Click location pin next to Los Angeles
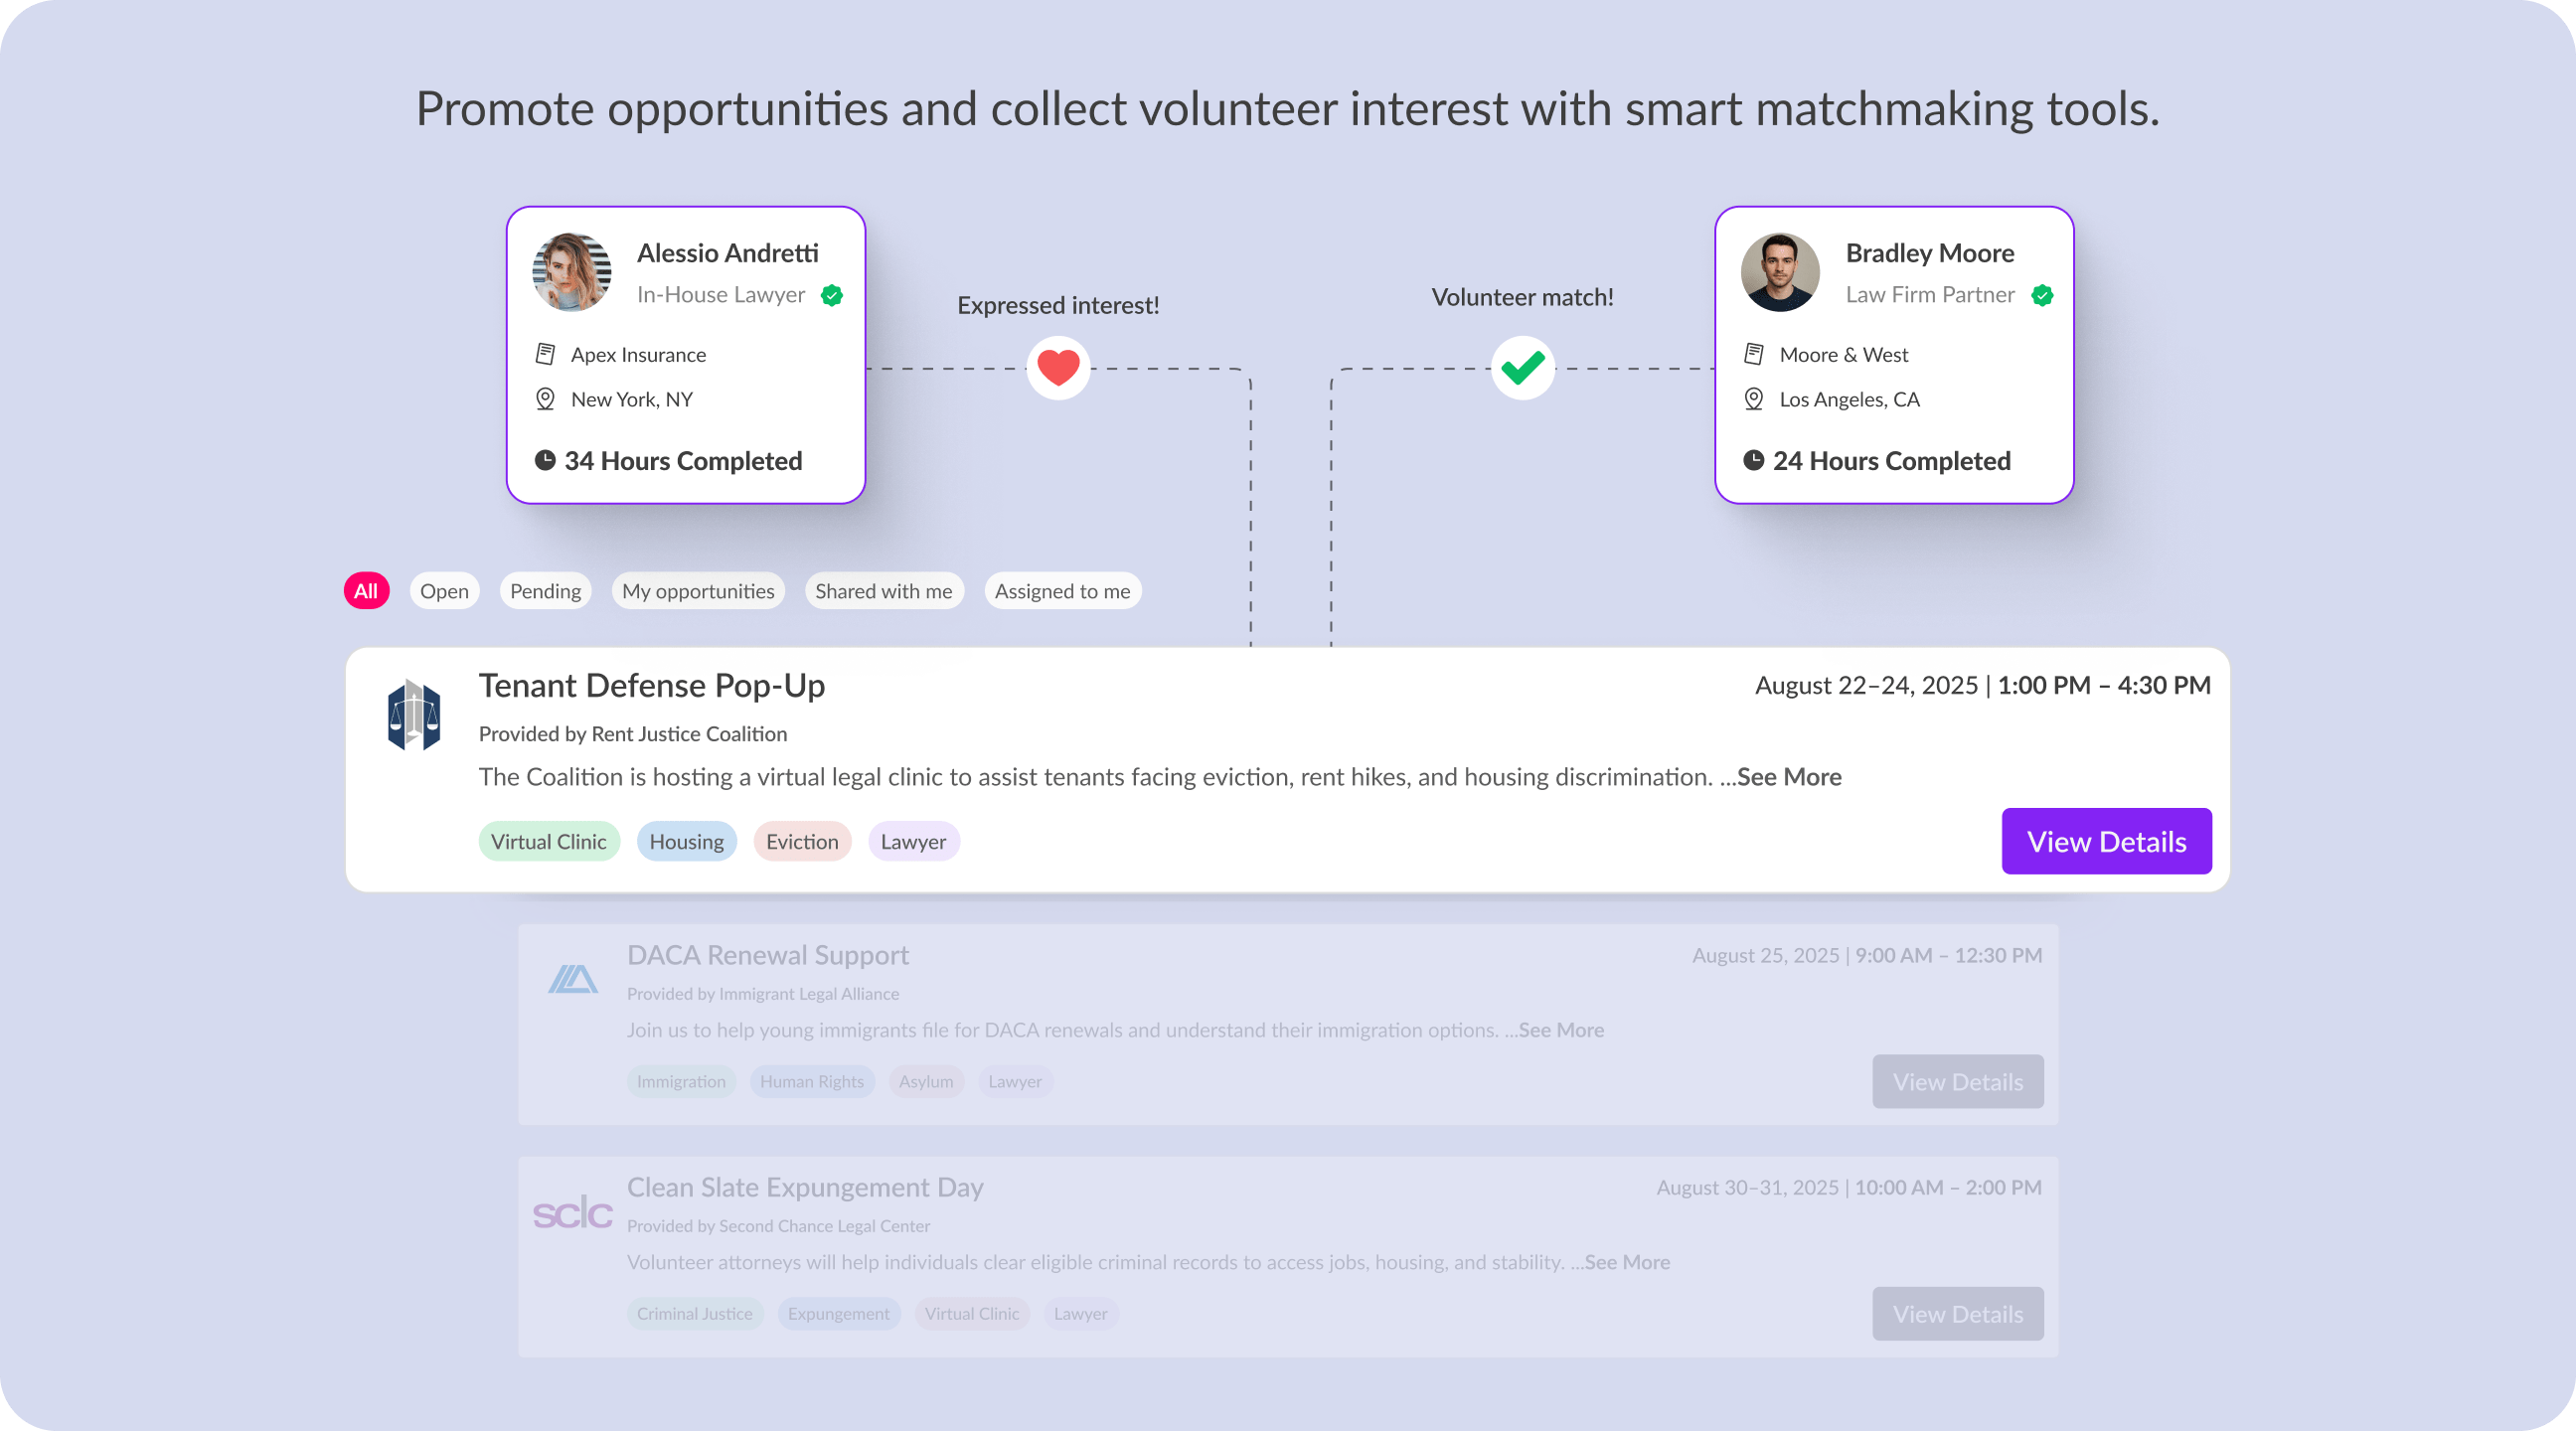Screen dimensions: 2576x1431 (x=1754, y=399)
